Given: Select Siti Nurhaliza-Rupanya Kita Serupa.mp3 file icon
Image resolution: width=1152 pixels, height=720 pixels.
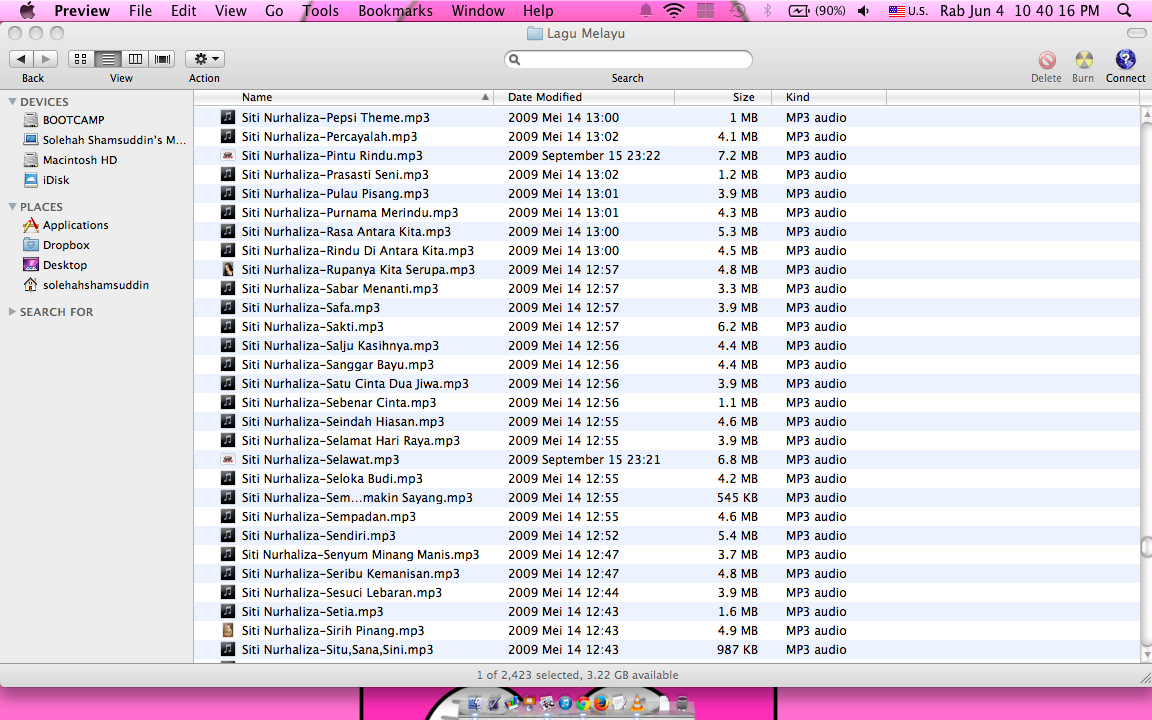Looking at the screenshot, I should click(228, 269).
